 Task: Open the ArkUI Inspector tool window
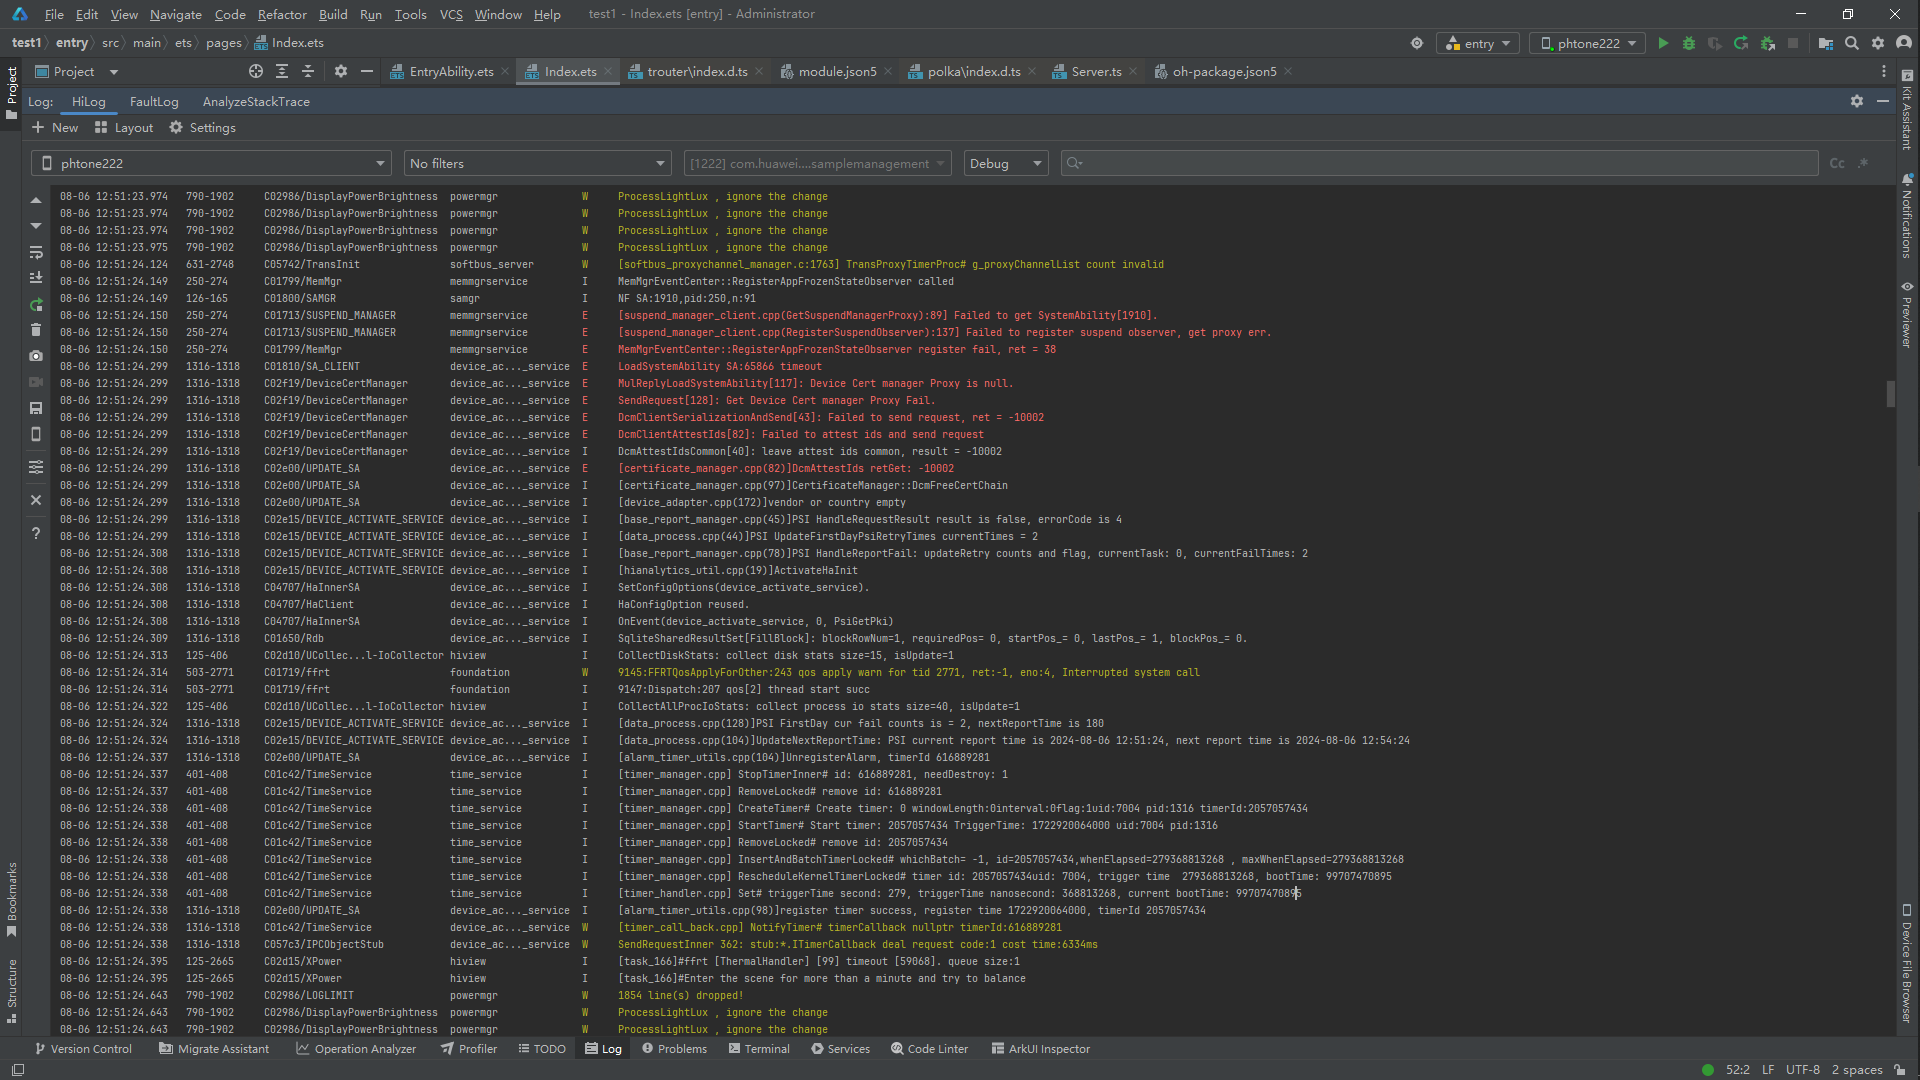click(x=1040, y=1048)
